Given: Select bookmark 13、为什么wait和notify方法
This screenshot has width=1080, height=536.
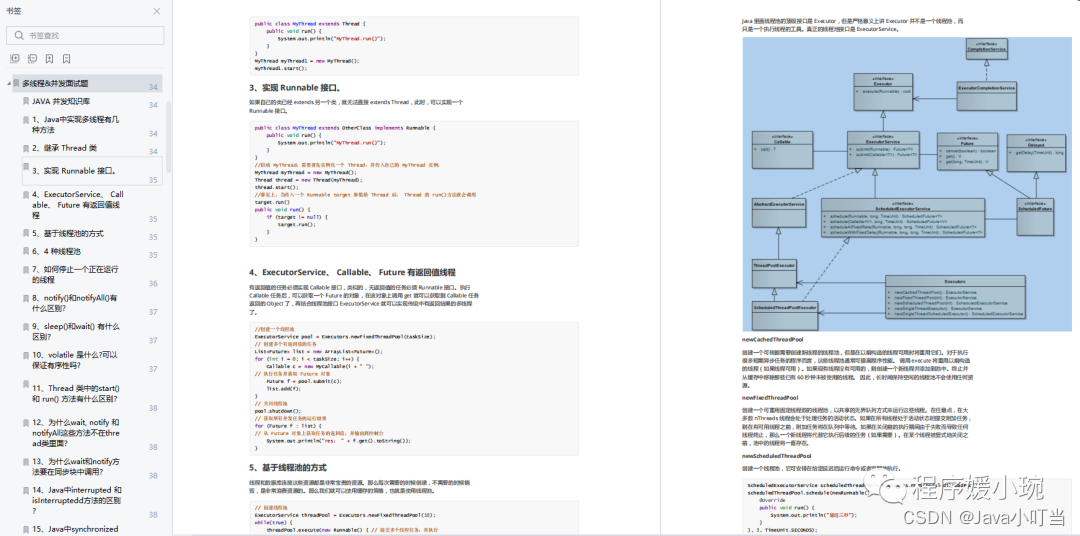Looking at the screenshot, I should pos(76,466).
